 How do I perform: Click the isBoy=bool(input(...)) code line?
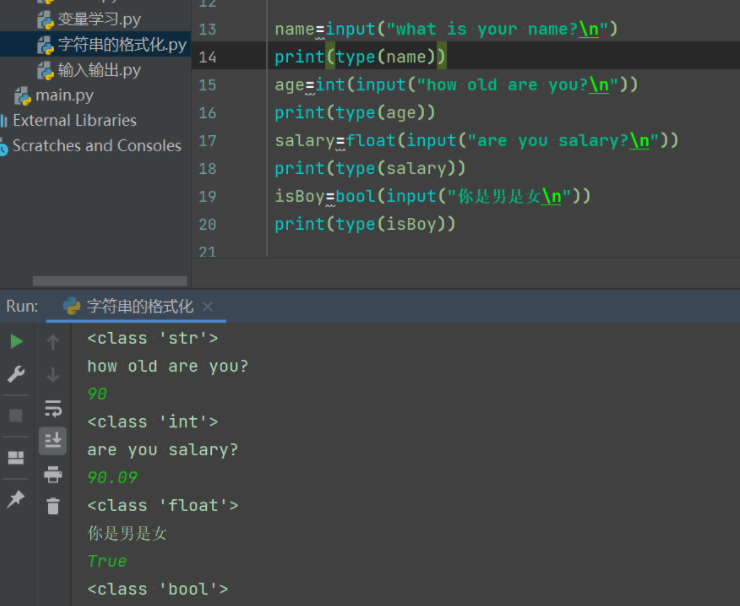tap(432, 196)
